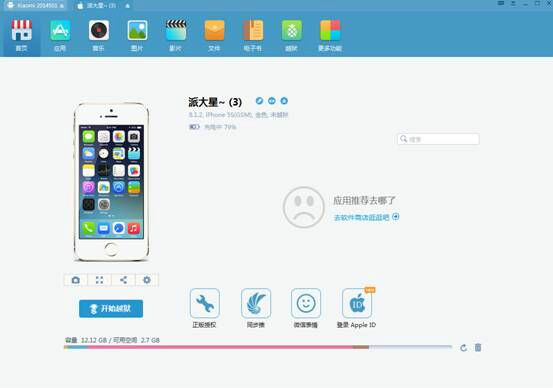
Task: Eject the Xiaomi device via tab arrow
Action: pos(62,6)
